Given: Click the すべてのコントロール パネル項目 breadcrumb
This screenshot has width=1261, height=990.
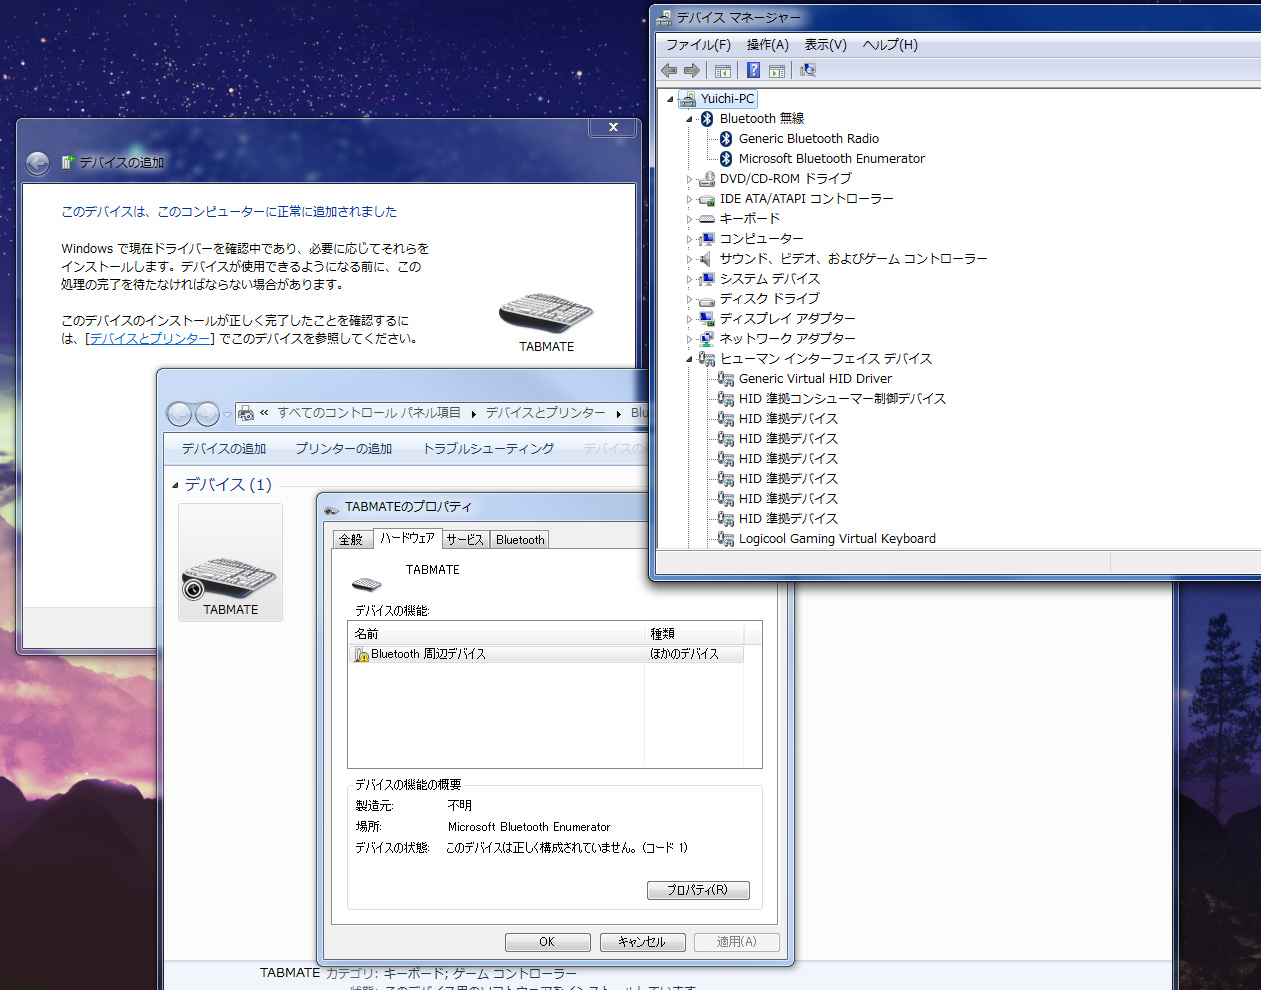Looking at the screenshot, I should 369,413.
